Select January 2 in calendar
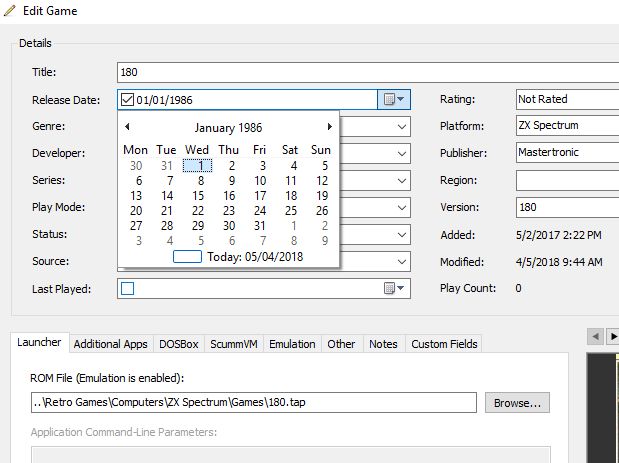The width and height of the screenshot is (619, 463). click(x=232, y=166)
